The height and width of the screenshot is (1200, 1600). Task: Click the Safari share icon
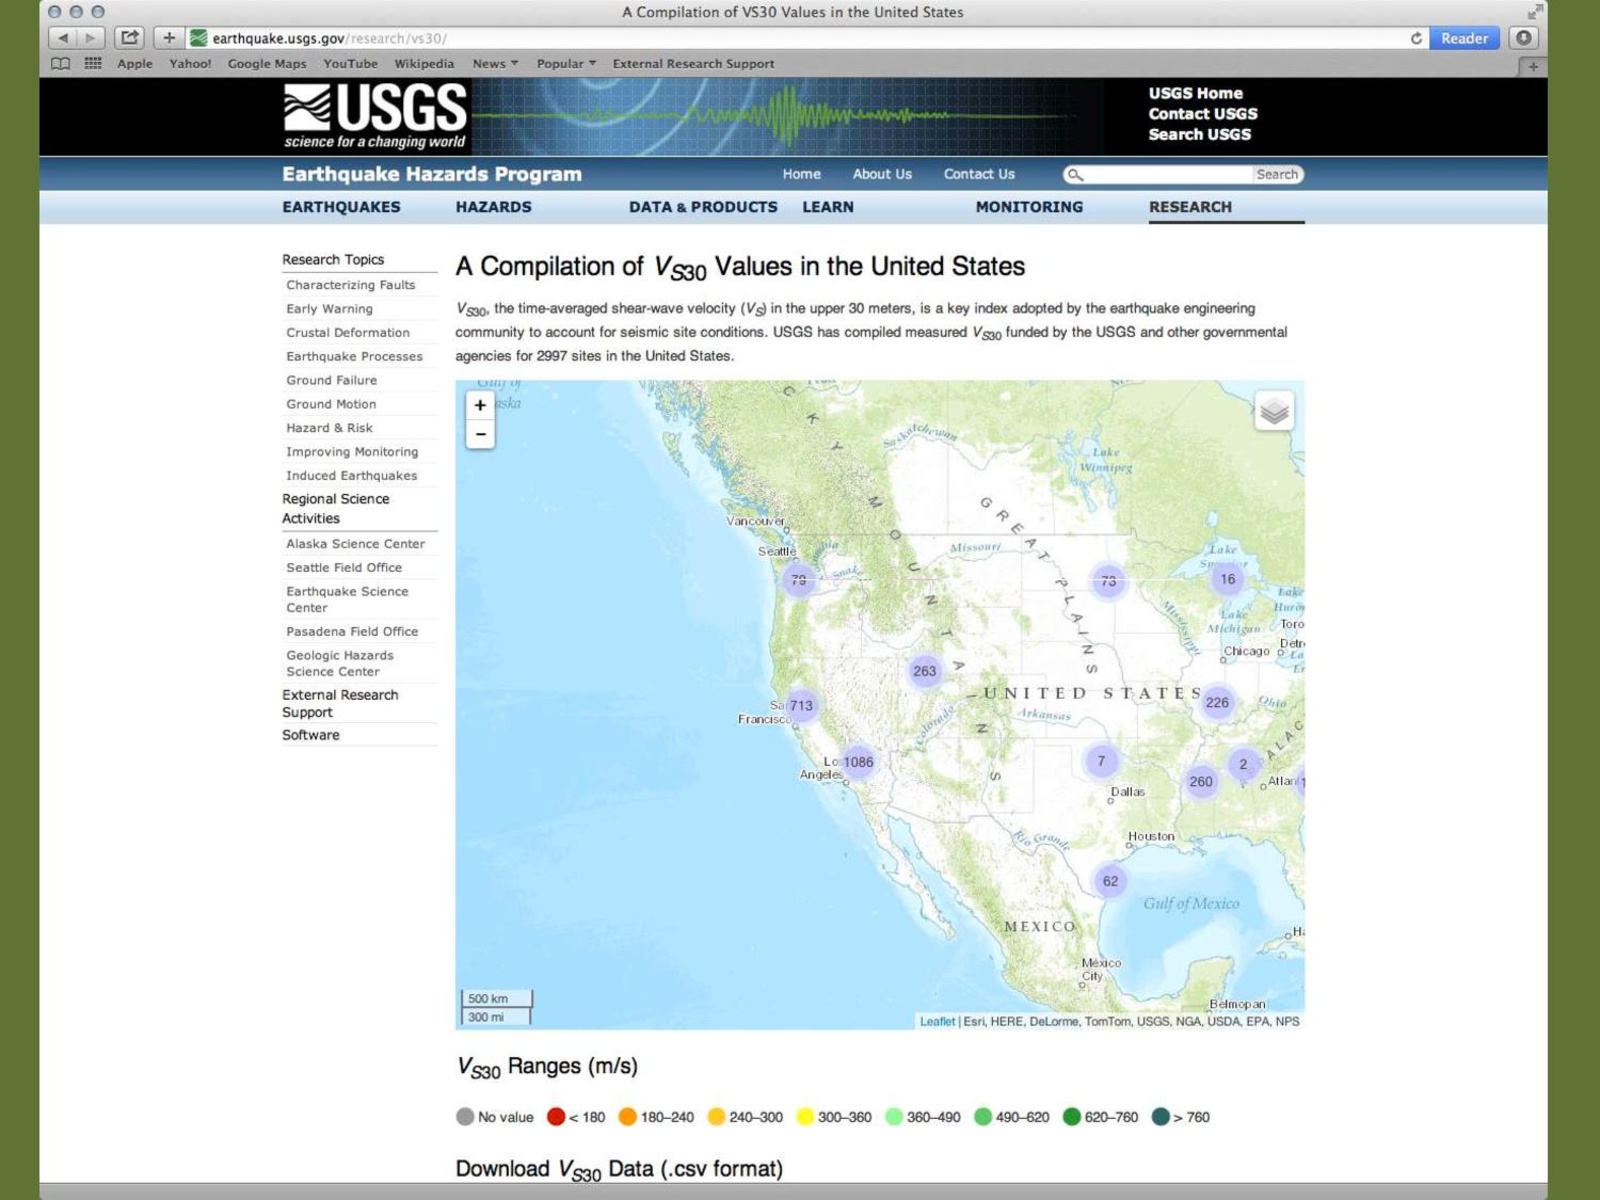point(130,38)
